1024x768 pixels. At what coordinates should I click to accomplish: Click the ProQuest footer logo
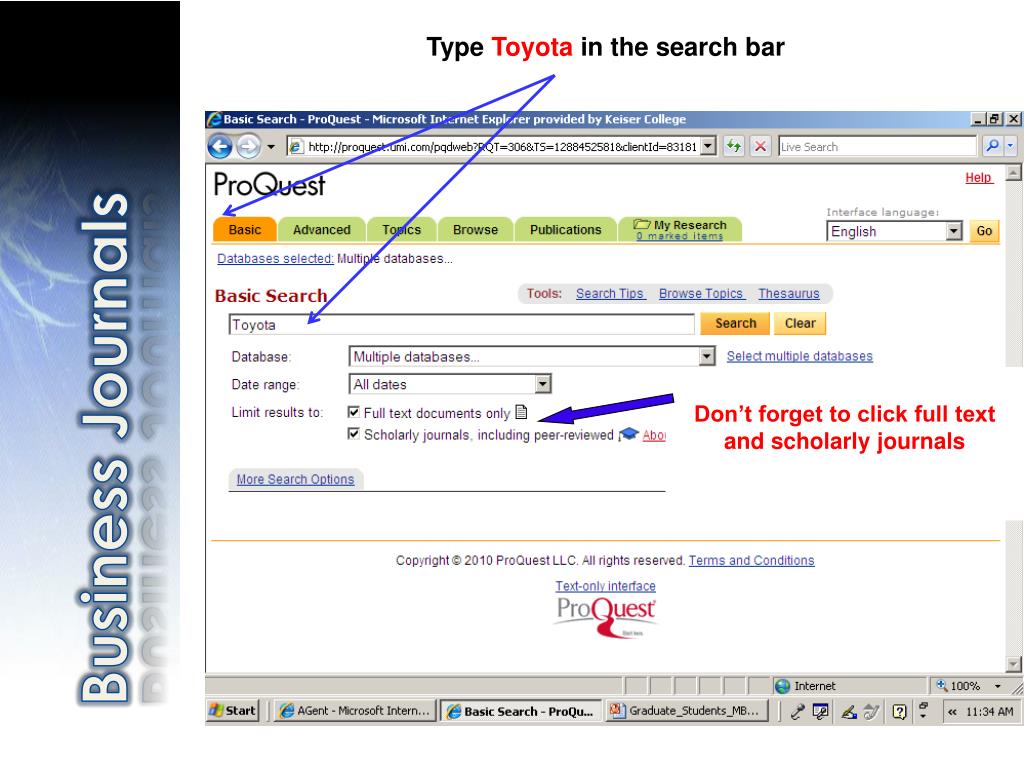pyautogui.click(x=605, y=616)
